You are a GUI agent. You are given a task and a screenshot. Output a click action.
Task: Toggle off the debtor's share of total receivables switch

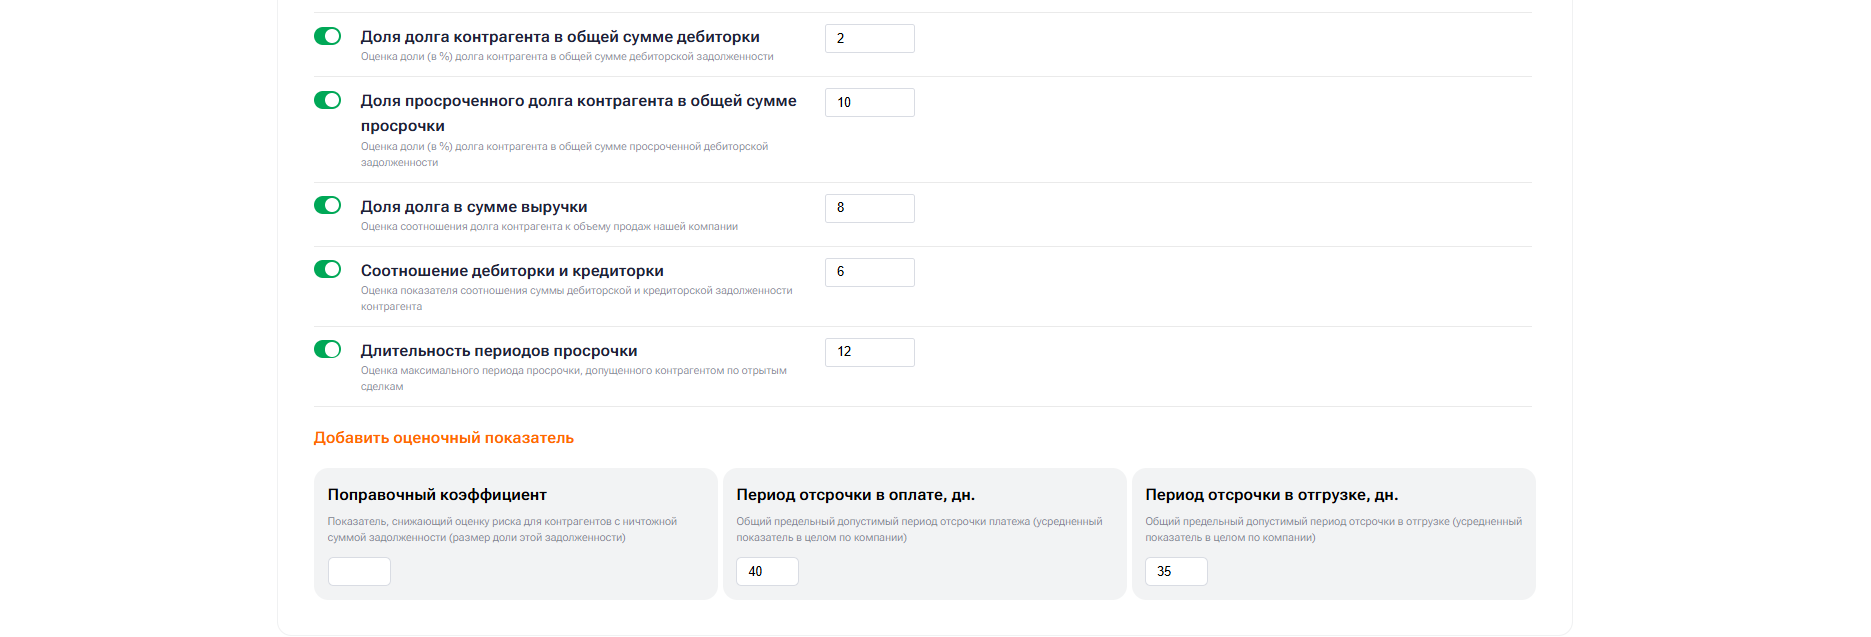coord(327,36)
